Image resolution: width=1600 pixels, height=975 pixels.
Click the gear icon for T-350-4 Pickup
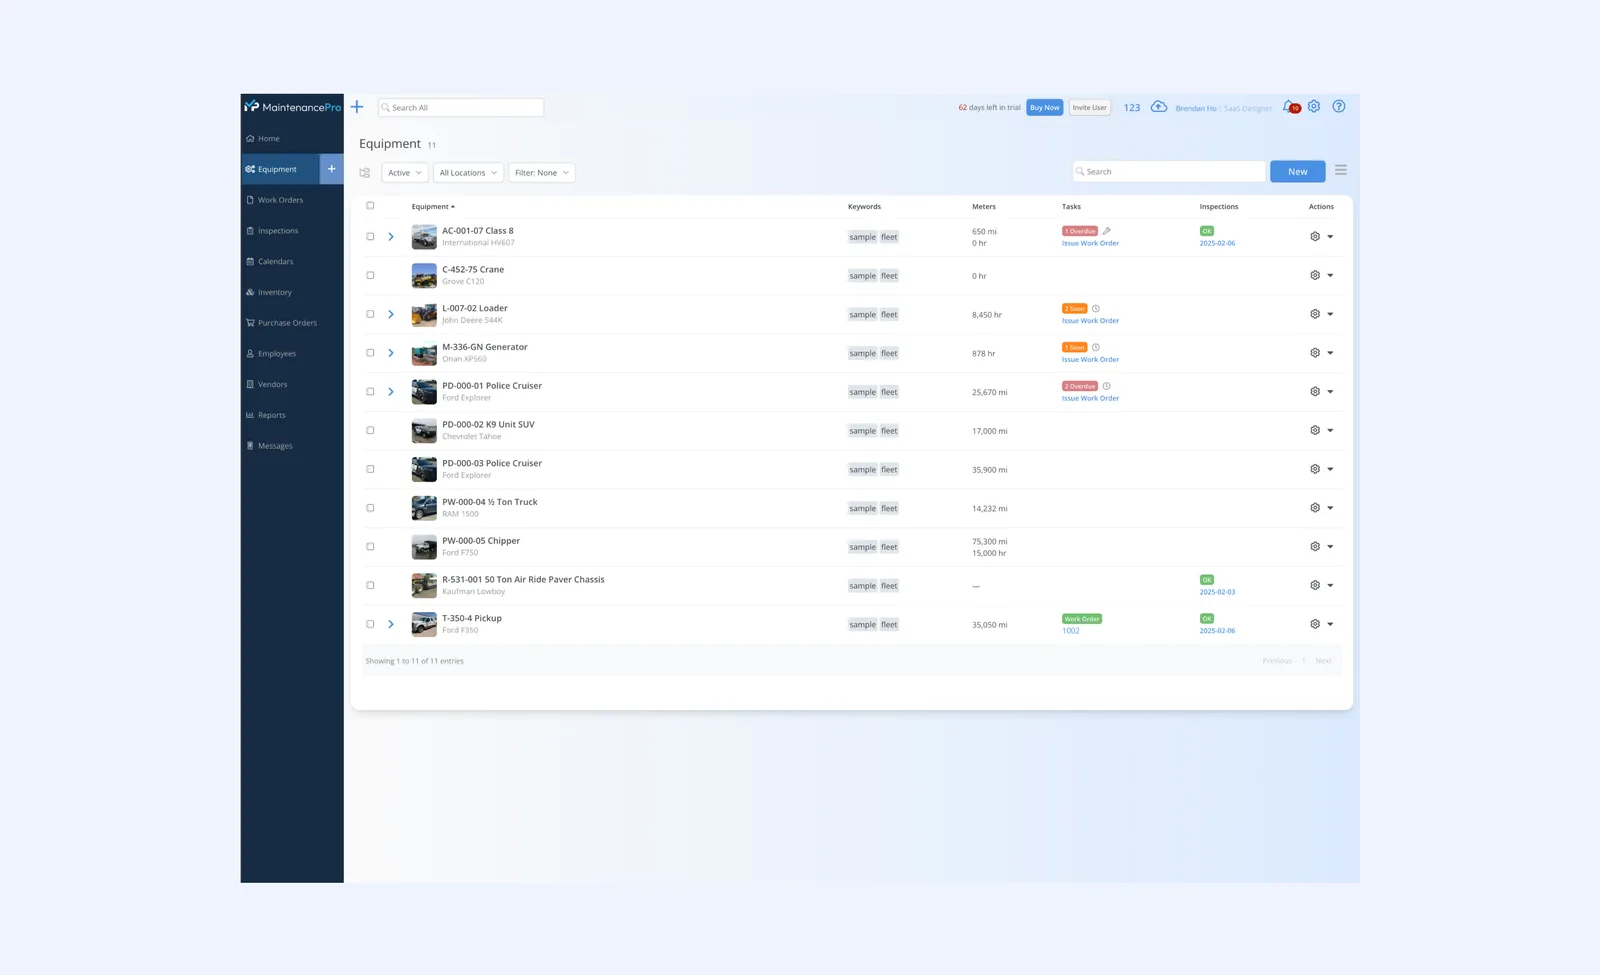click(x=1315, y=624)
